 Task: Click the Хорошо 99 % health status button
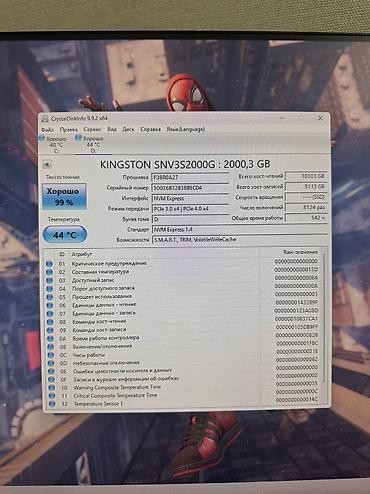tap(64, 196)
